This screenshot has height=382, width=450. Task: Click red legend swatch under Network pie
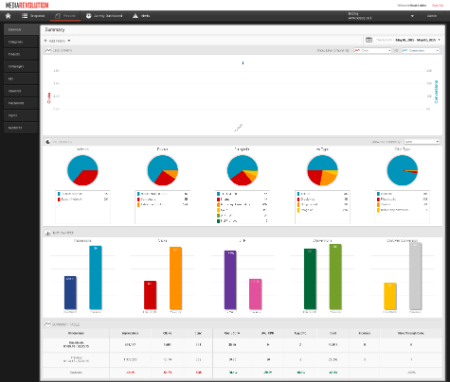coord(59,199)
